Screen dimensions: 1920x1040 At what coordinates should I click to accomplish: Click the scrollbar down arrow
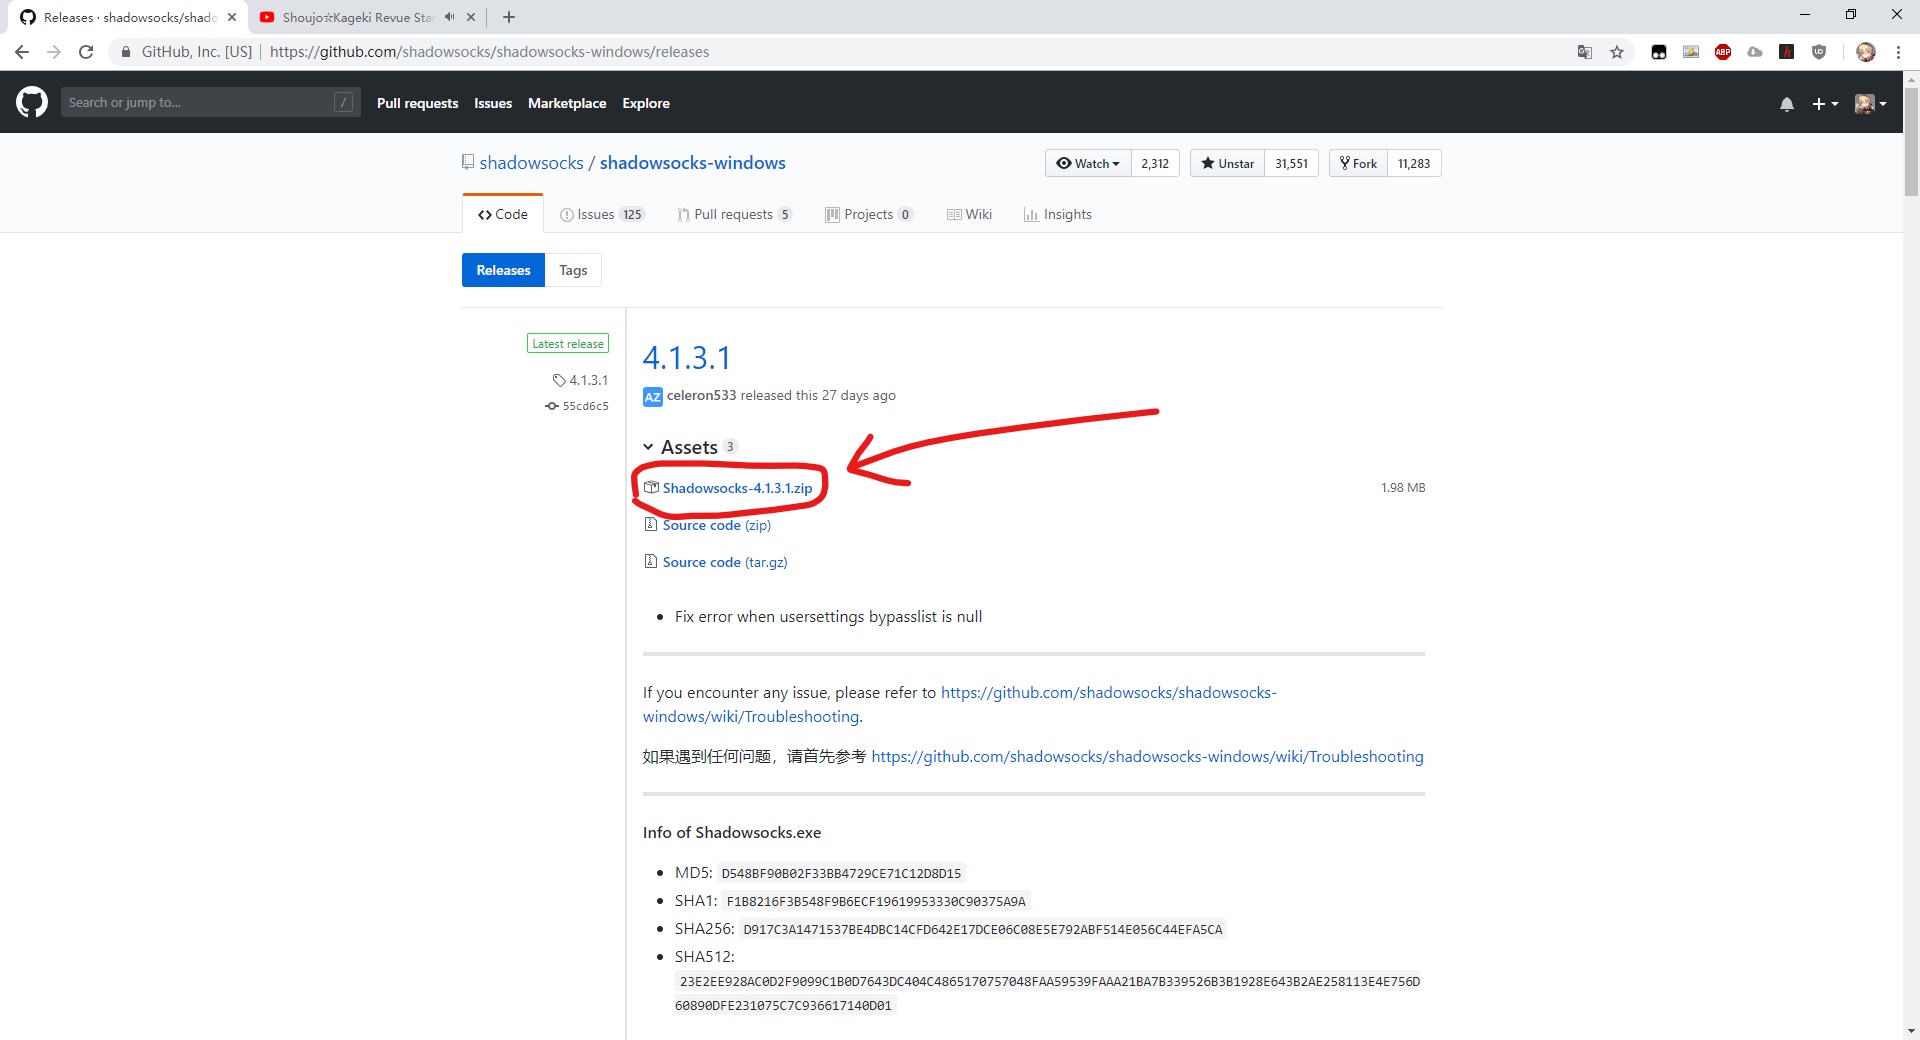pyautogui.click(x=1911, y=1030)
